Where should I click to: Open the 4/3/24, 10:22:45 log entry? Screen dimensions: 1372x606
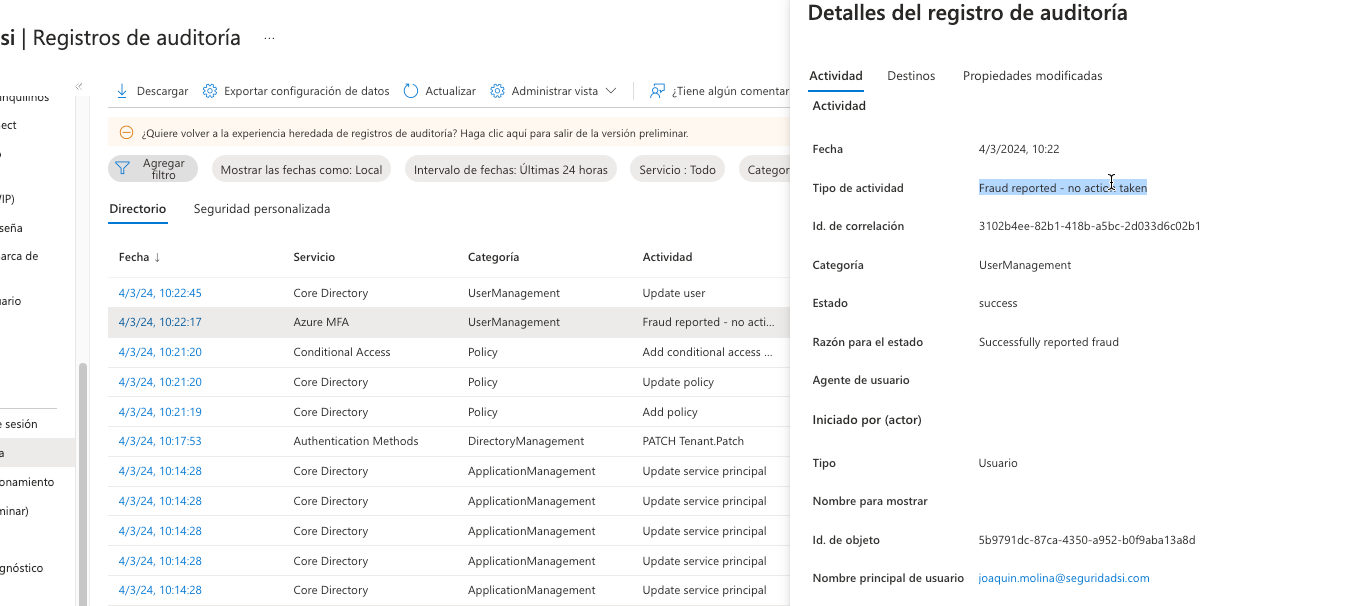click(x=160, y=293)
